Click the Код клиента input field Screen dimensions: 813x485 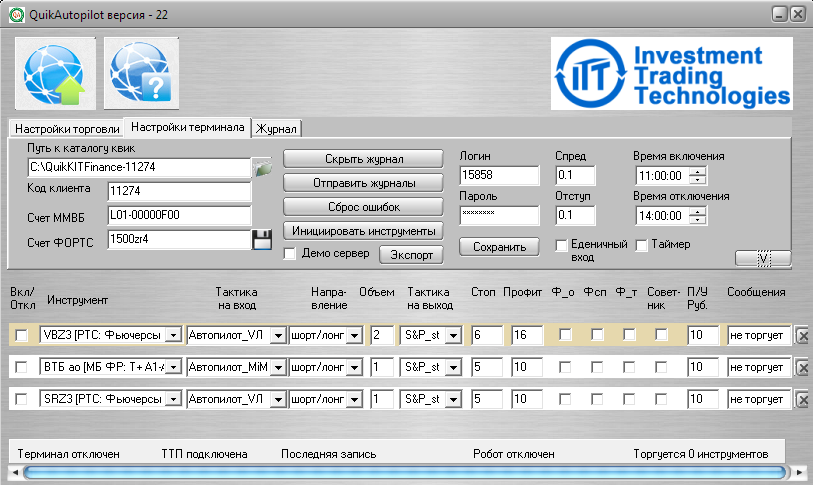(179, 191)
